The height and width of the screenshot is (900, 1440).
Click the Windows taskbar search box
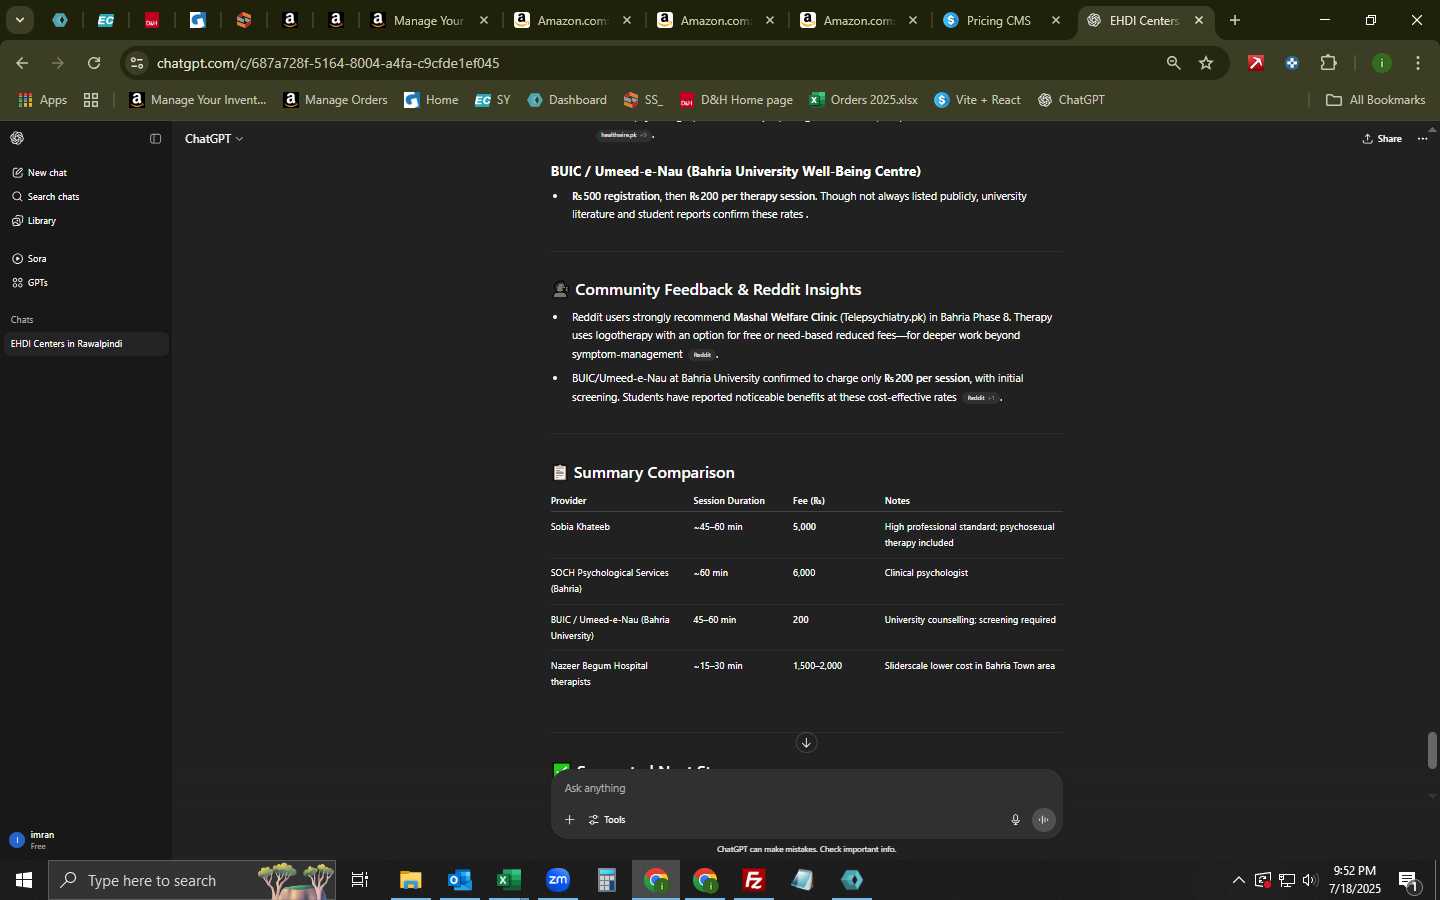pos(192,880)
